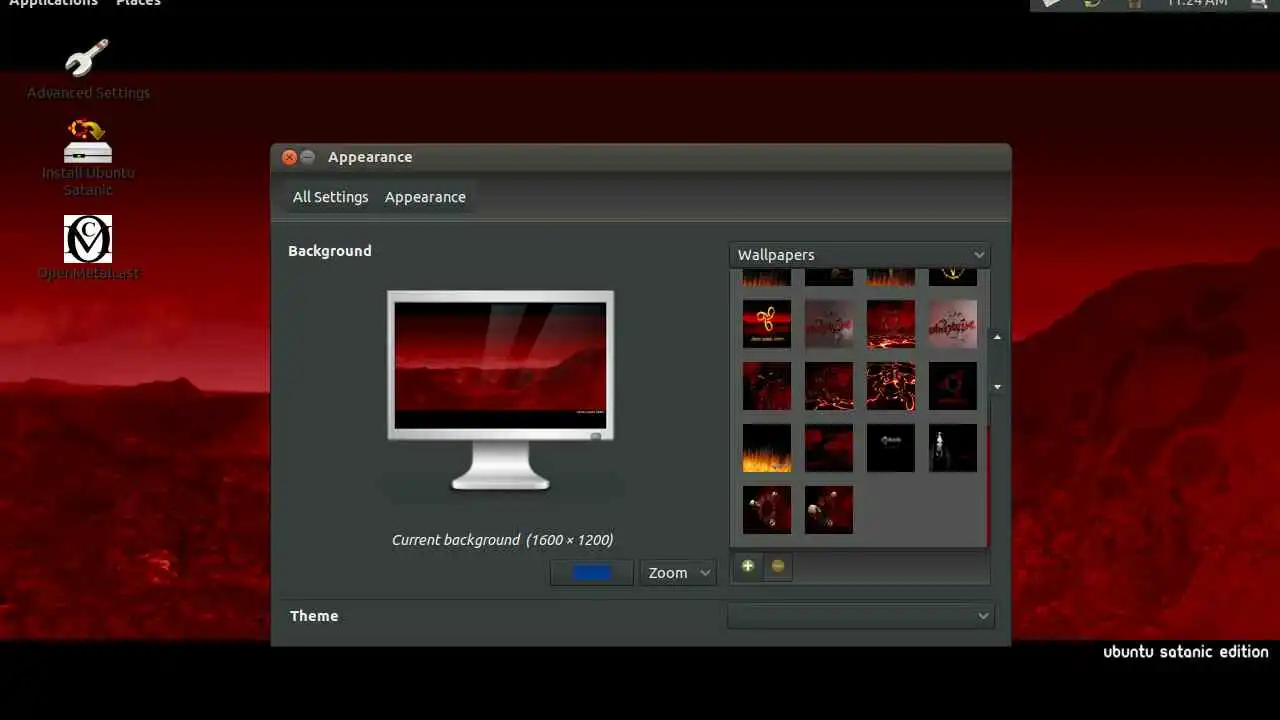Pick the light pink wallpaper with red script
The height and width of the screenshot is (720, 1280).
pos(953,324)
